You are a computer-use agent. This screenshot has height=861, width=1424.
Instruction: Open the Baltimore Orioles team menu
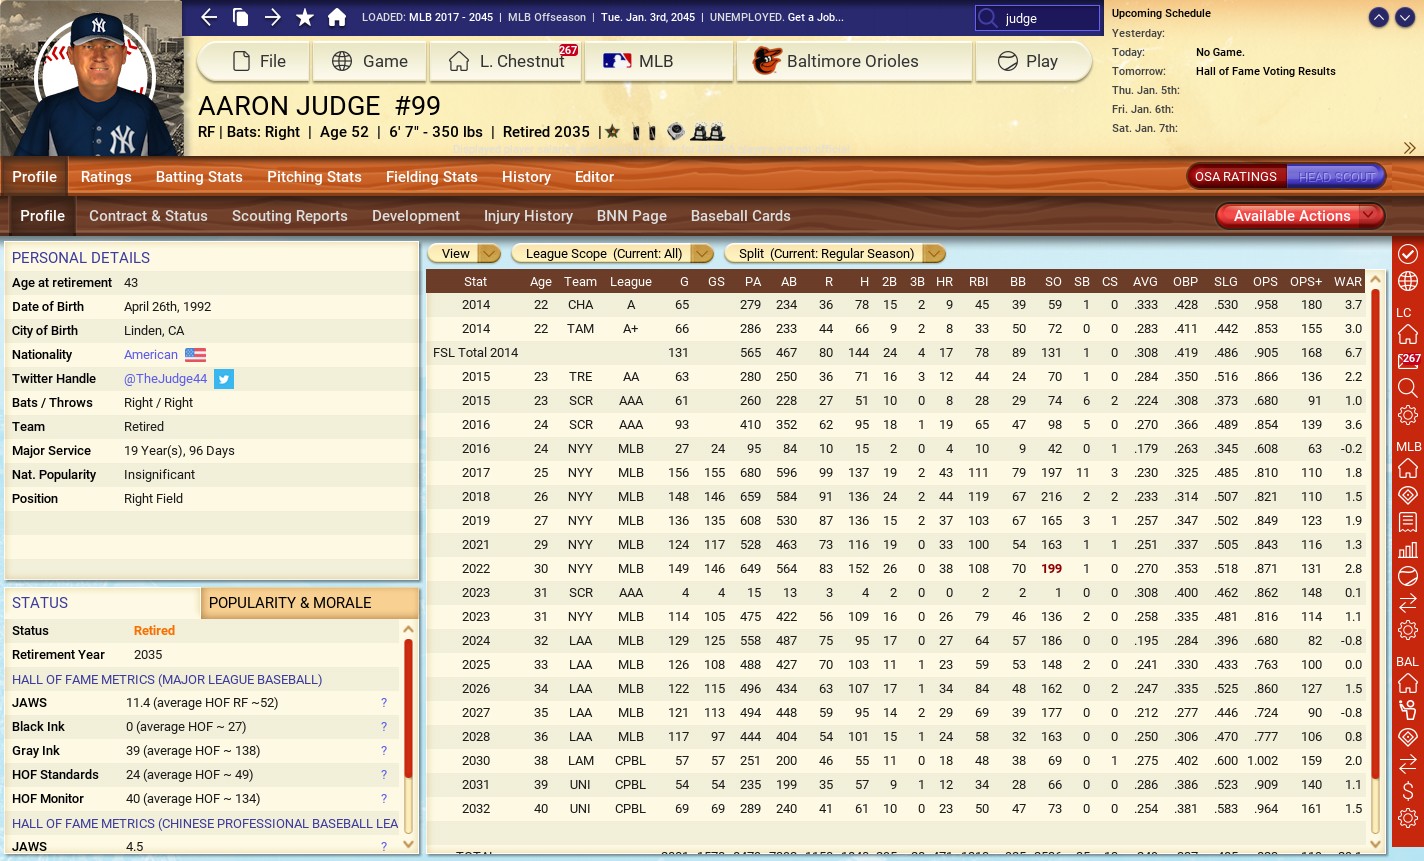click(855, 61)
